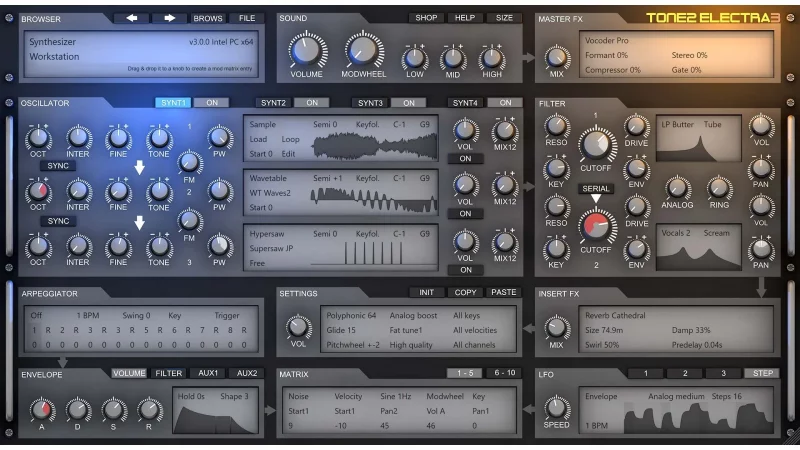Screen dimensions: 800x450
Task: Toggle the first oscillator SYNC button
Action: [58, 165]
